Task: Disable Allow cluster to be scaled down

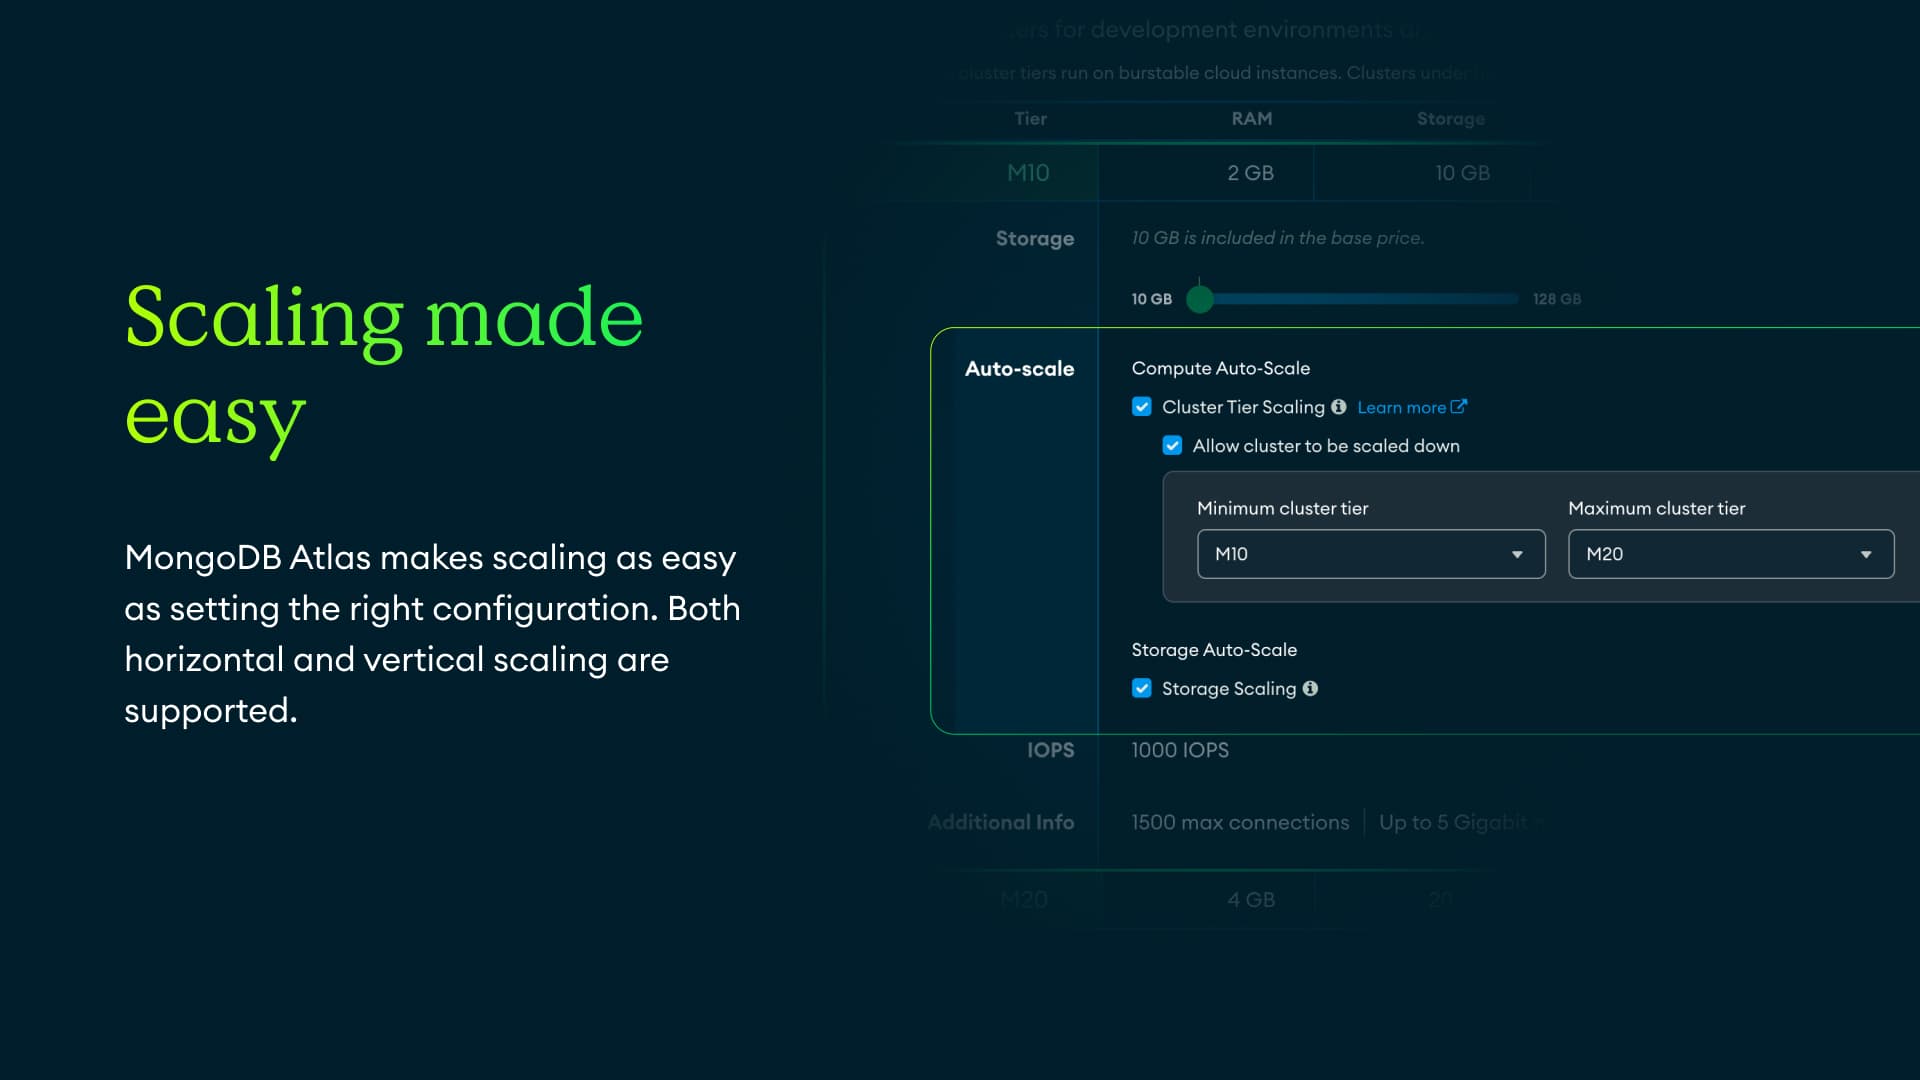Action: click(x=1172, y=446)
